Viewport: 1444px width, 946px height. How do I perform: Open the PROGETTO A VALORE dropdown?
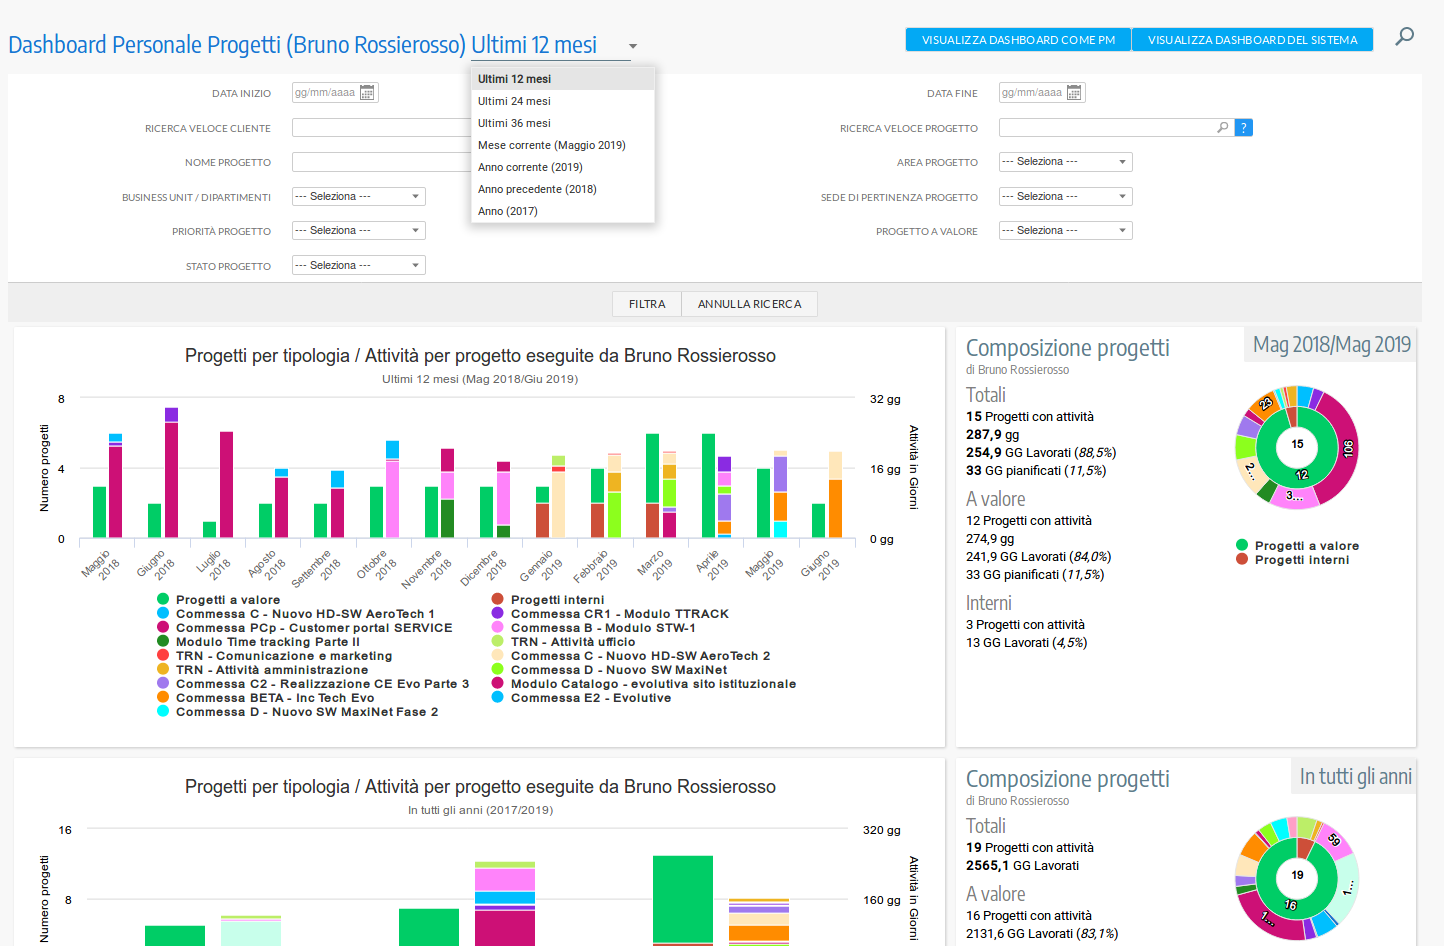1065,230
